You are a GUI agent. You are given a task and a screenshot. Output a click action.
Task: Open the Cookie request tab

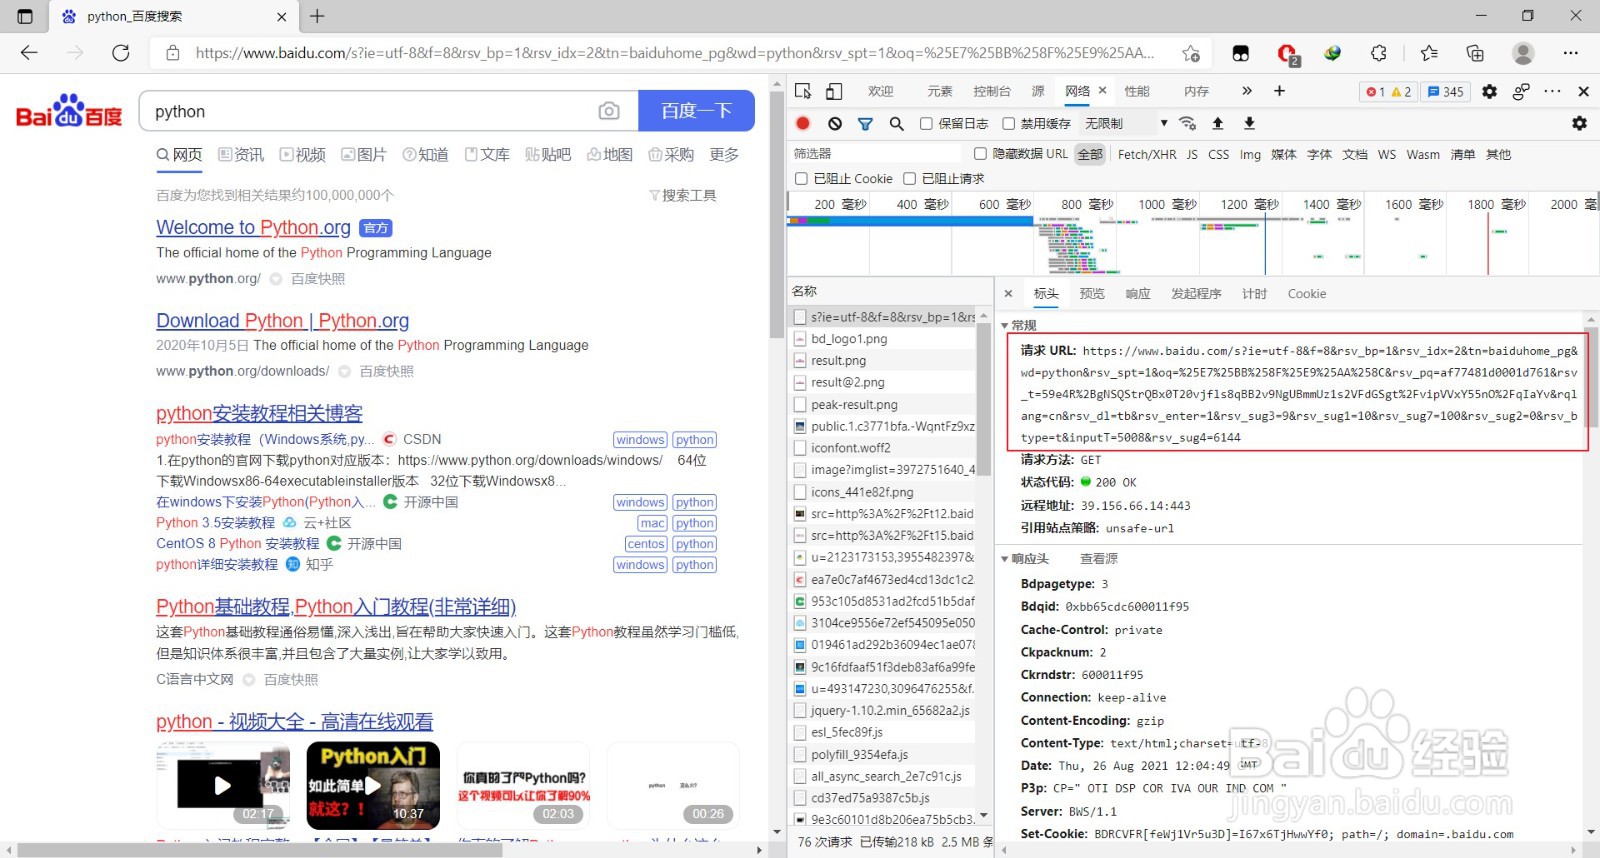click(1307, 293)
